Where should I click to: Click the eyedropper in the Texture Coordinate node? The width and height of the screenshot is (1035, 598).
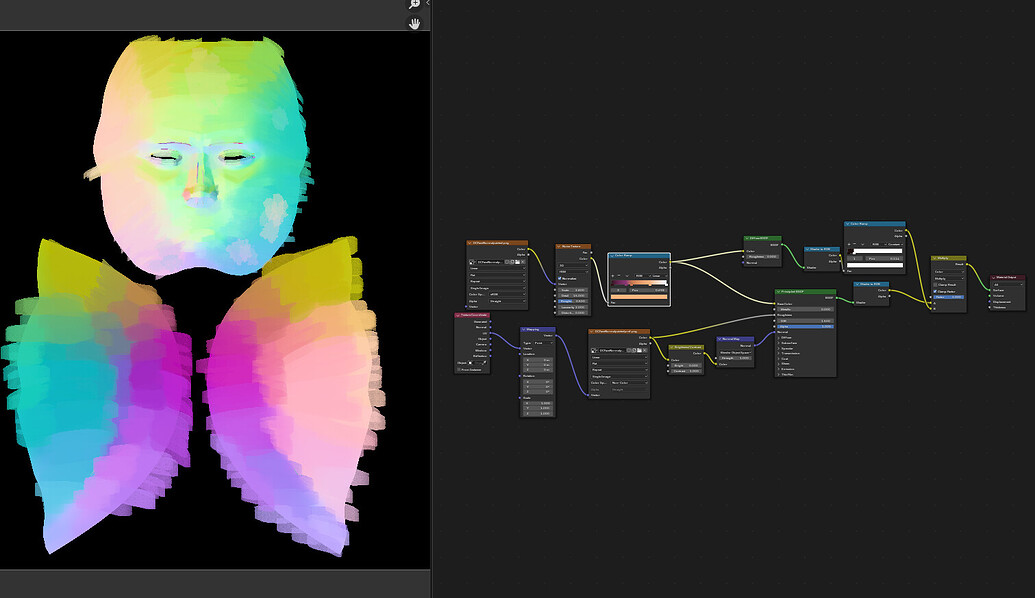[484, 363]
